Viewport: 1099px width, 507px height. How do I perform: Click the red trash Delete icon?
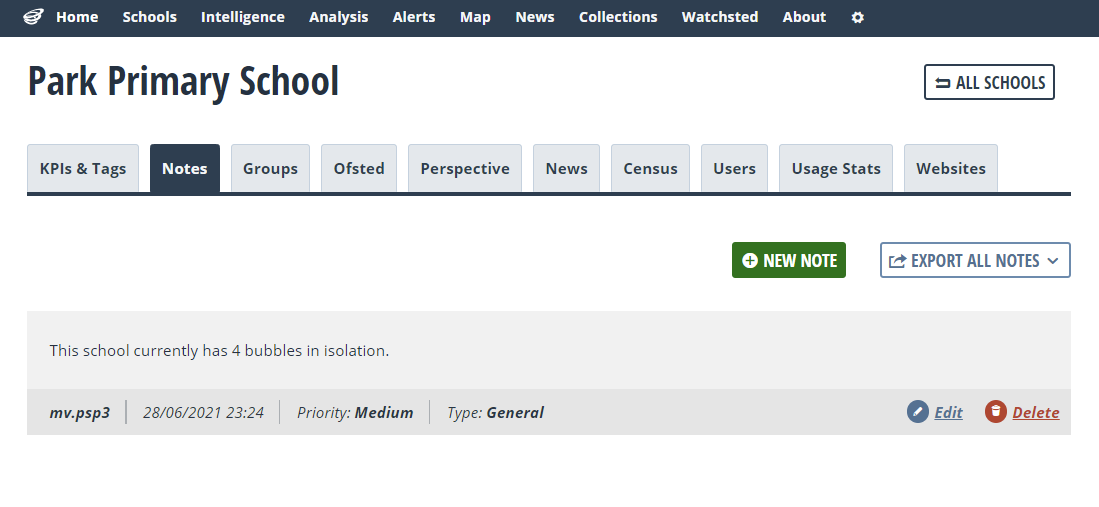pos(995,412)
